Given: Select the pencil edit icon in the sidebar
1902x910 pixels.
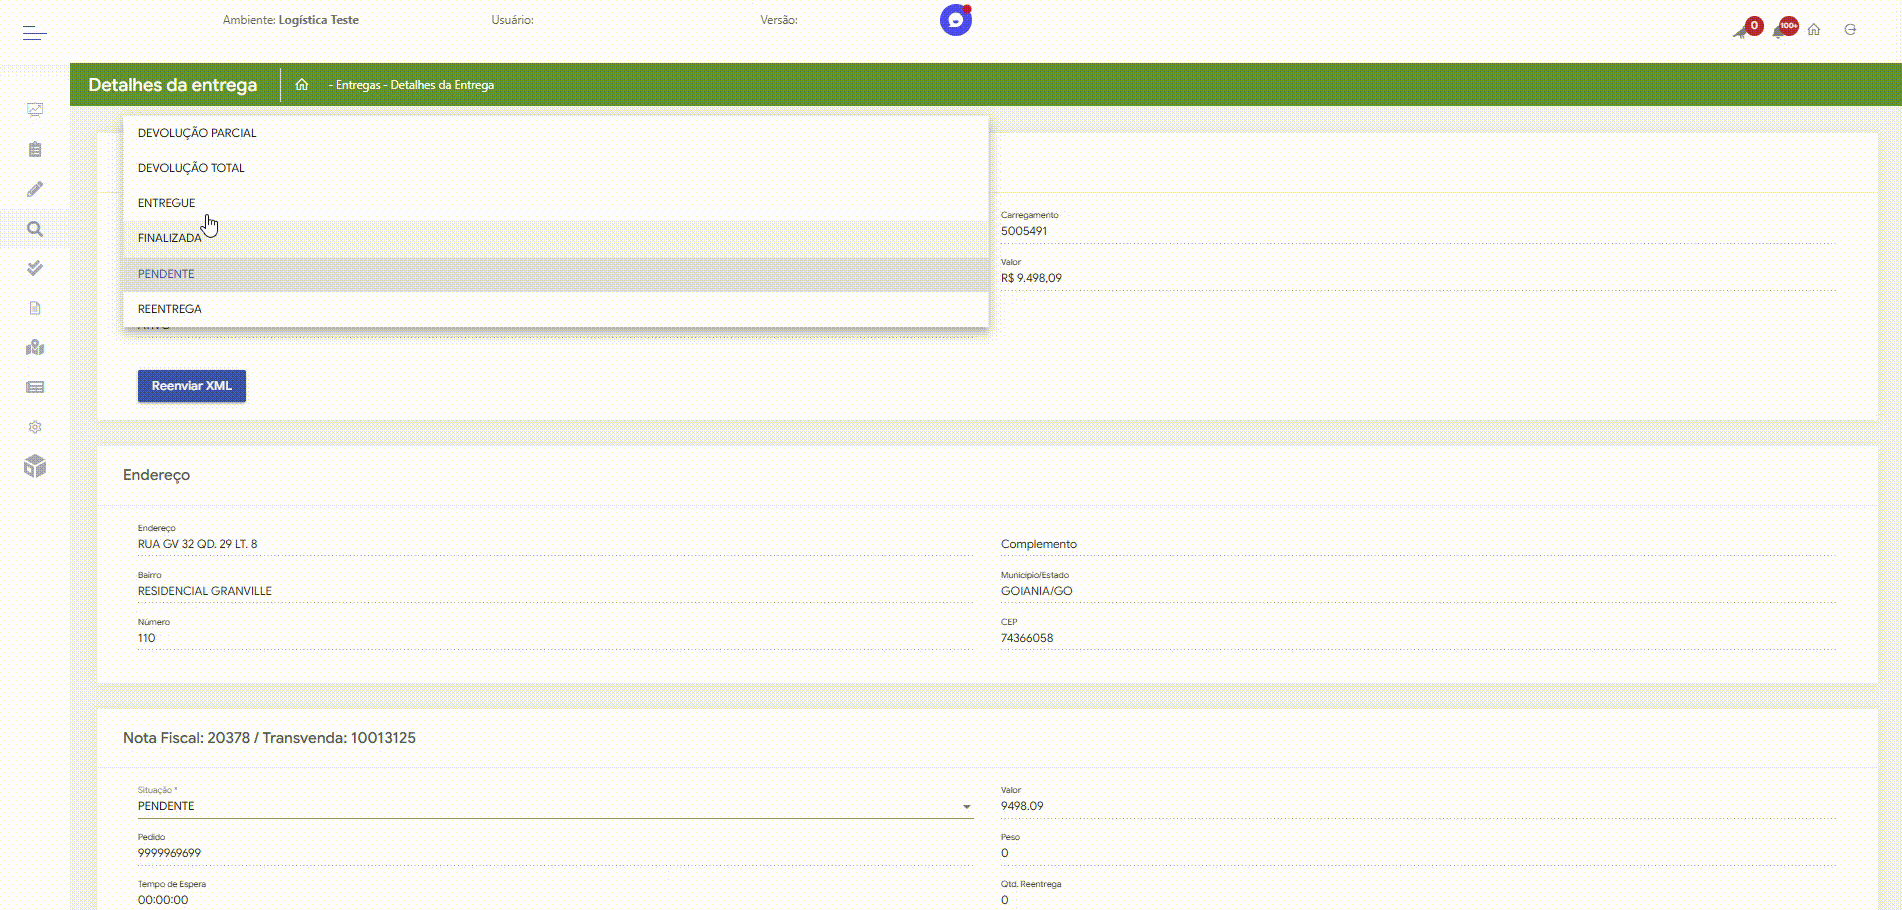Looking at the screenshot, I should tap(35, 189).
